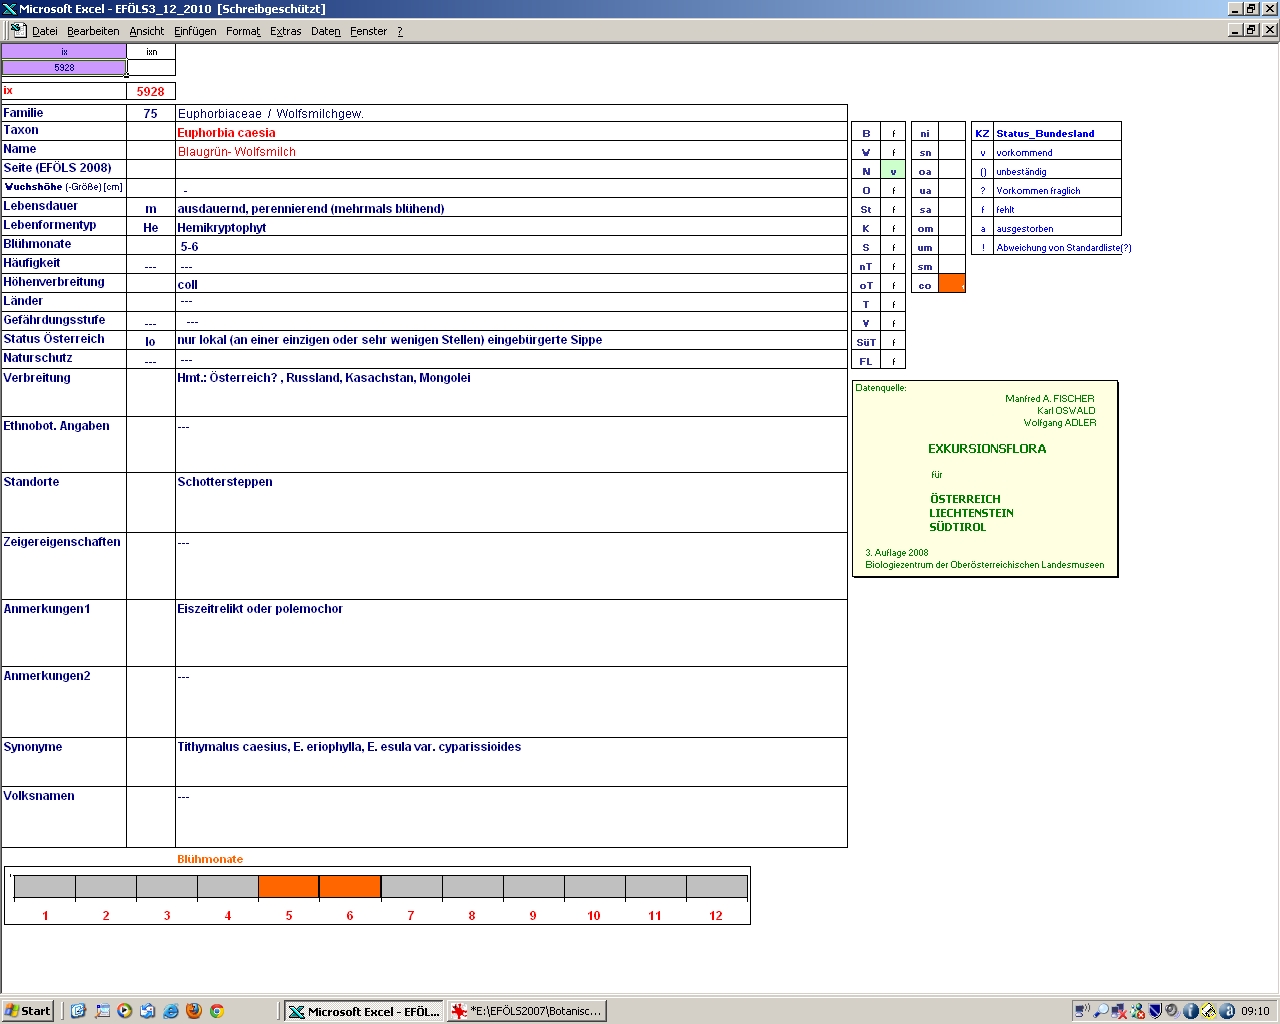Select 'Euphorbiaceae / Wolfsmilchgew.' family cell
The width and height of the screenshot is (1280, 1024).
(511, 113)
